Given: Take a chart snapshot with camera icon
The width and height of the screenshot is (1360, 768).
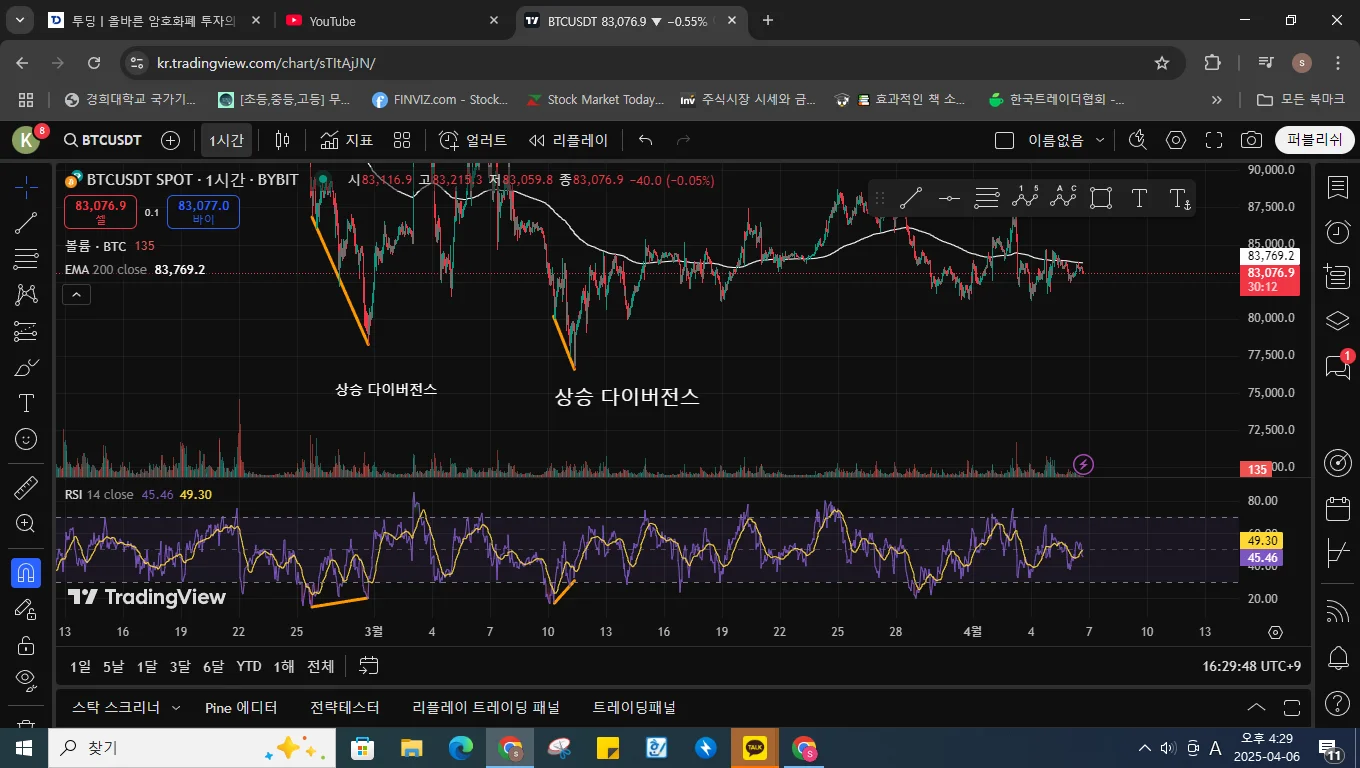Looking at the screenshot, I should [x=1251, y=141].
